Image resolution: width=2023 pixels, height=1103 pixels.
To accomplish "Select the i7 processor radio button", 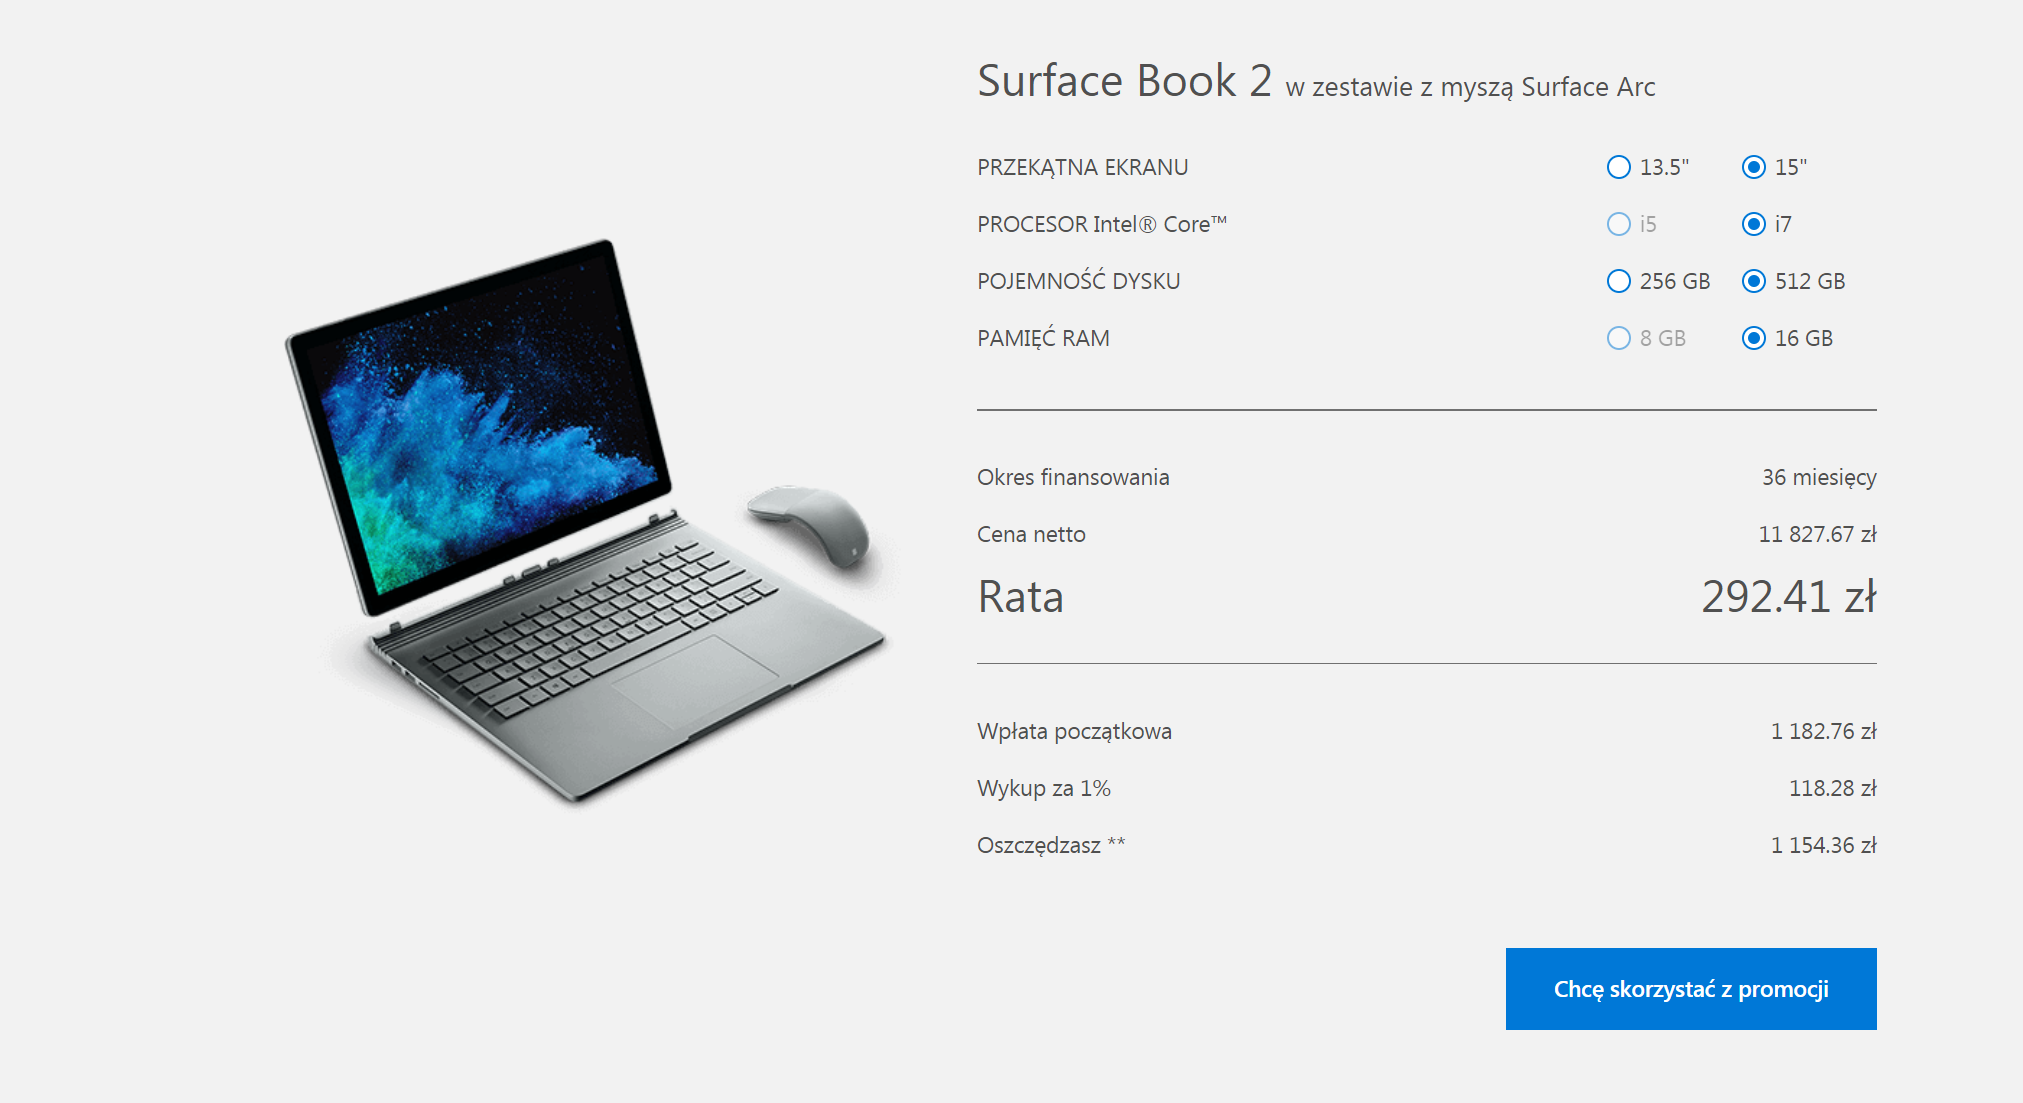I will point(1754,224).
